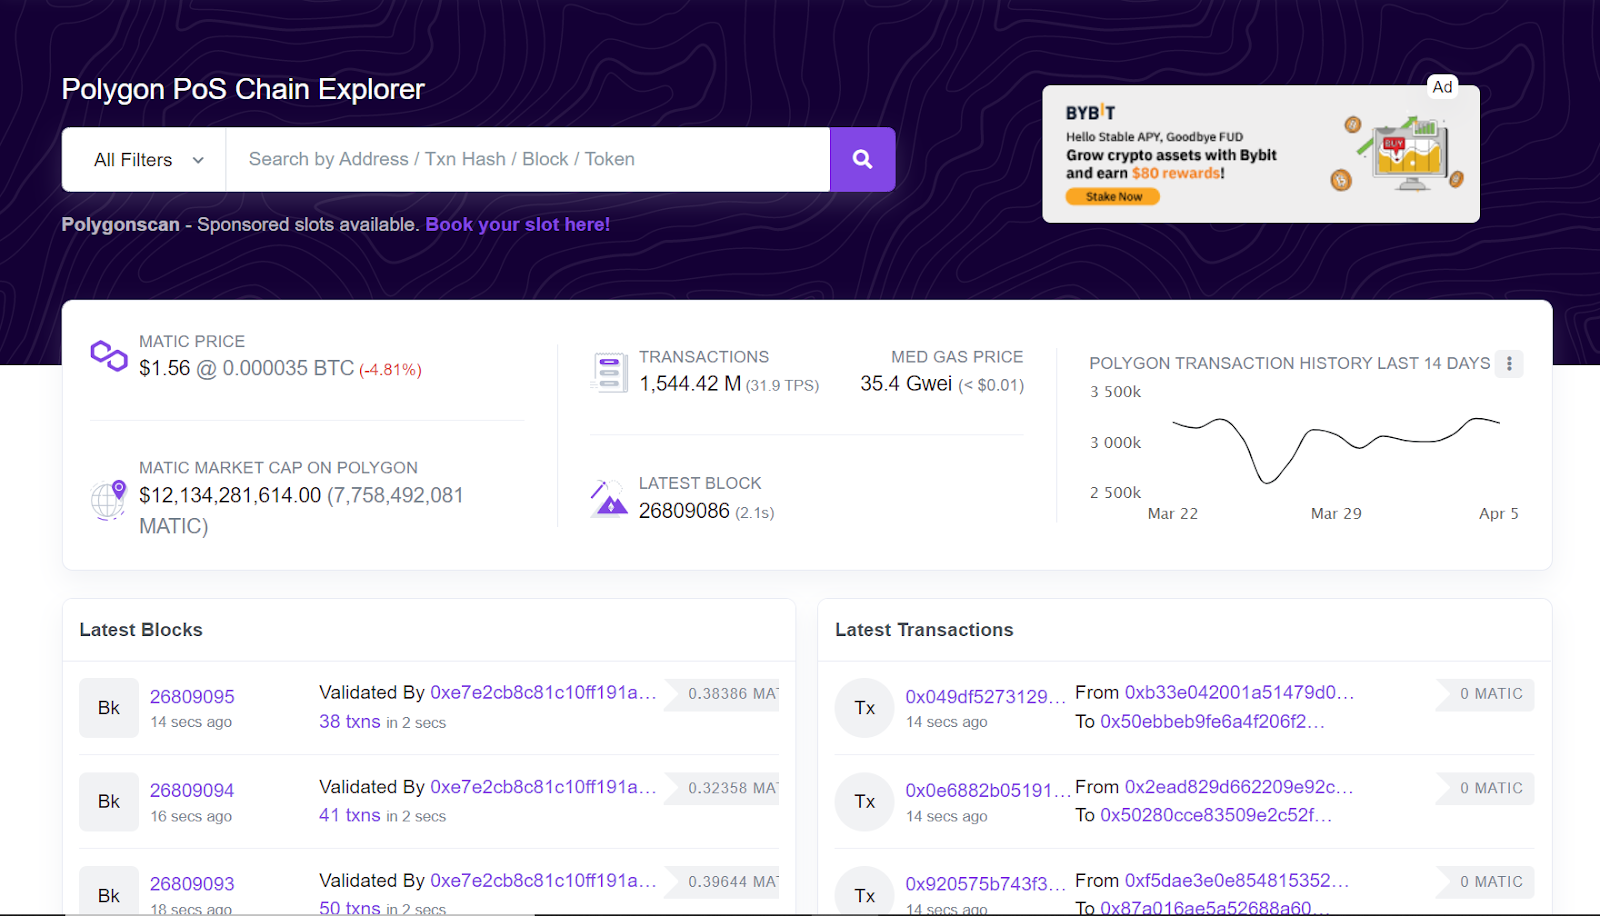Click the Bybit advertisement banner image
This screenshot has width=1600, height=916.
click(1261, 154)
